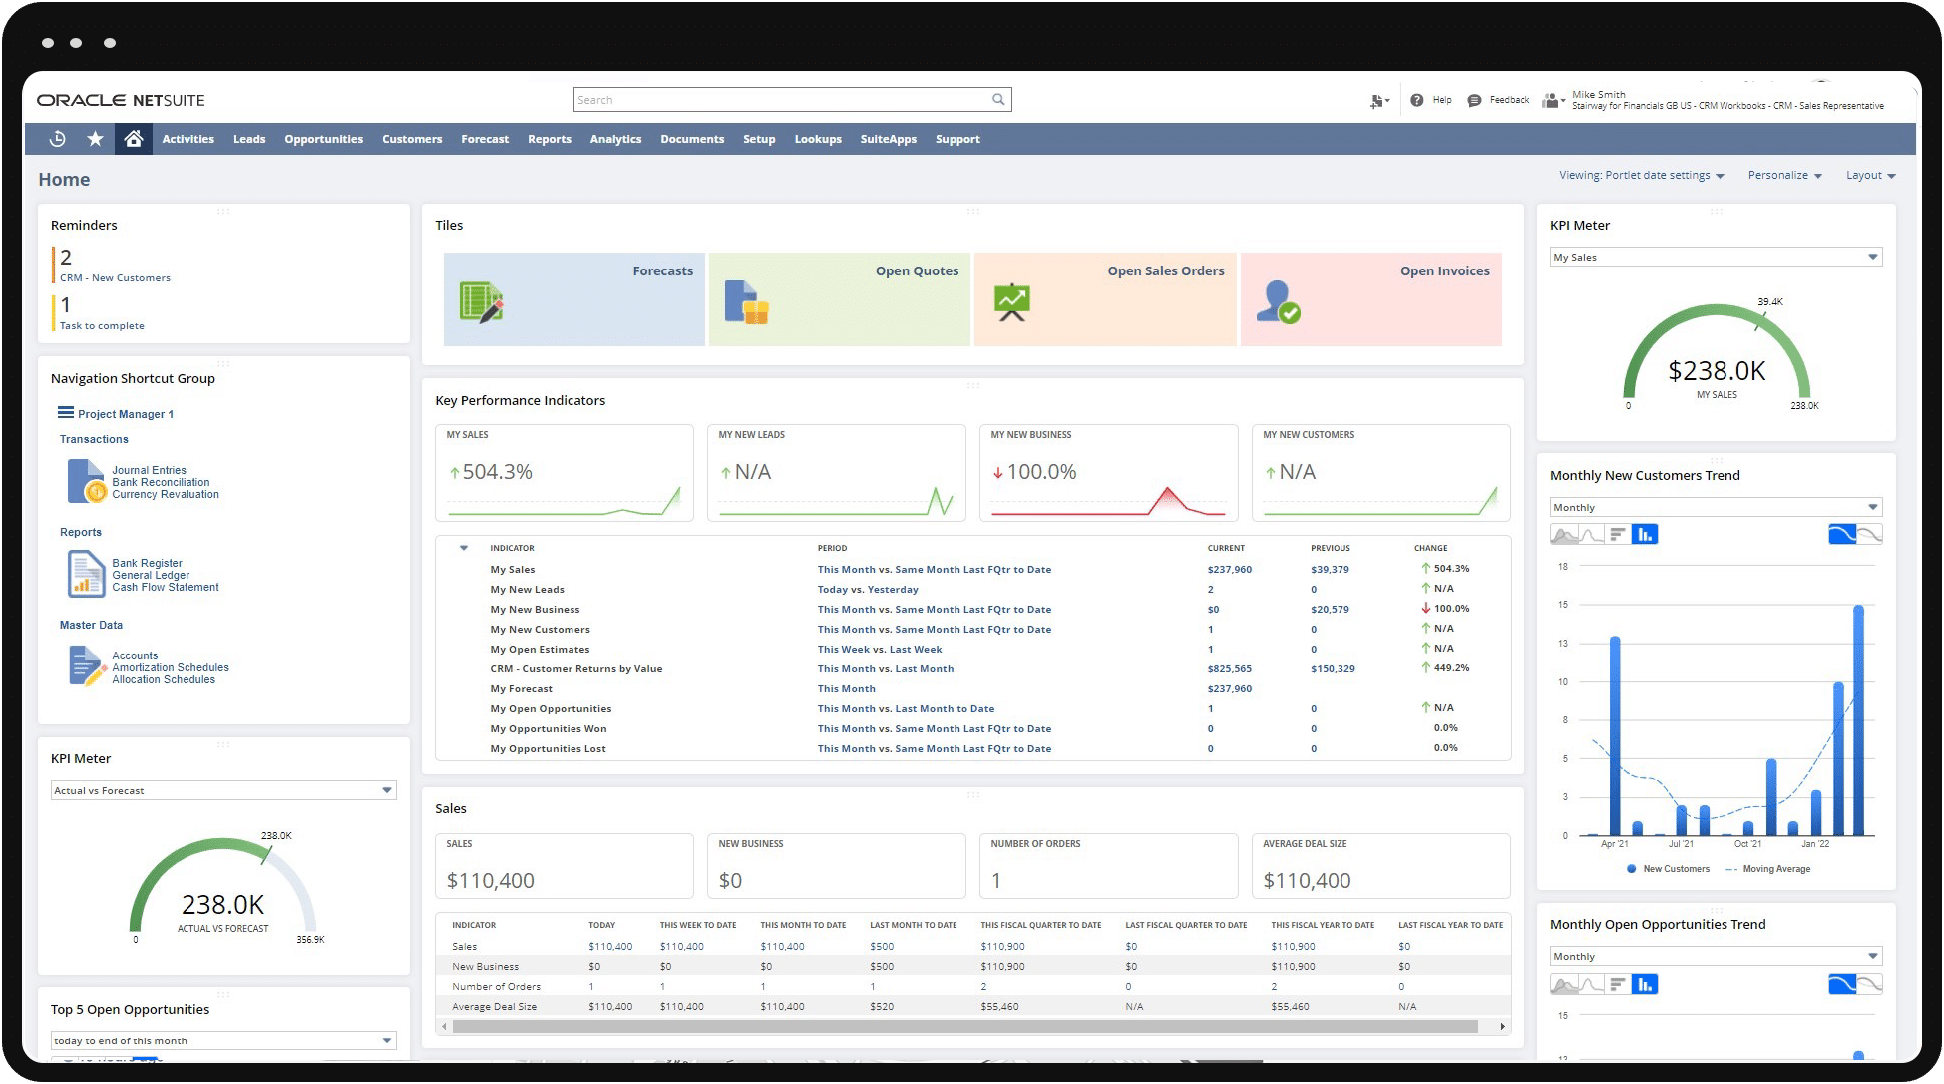Click the Open Sales Orders tile icon
The image size is (1944, 1084).
click(x=1011, y=302)
